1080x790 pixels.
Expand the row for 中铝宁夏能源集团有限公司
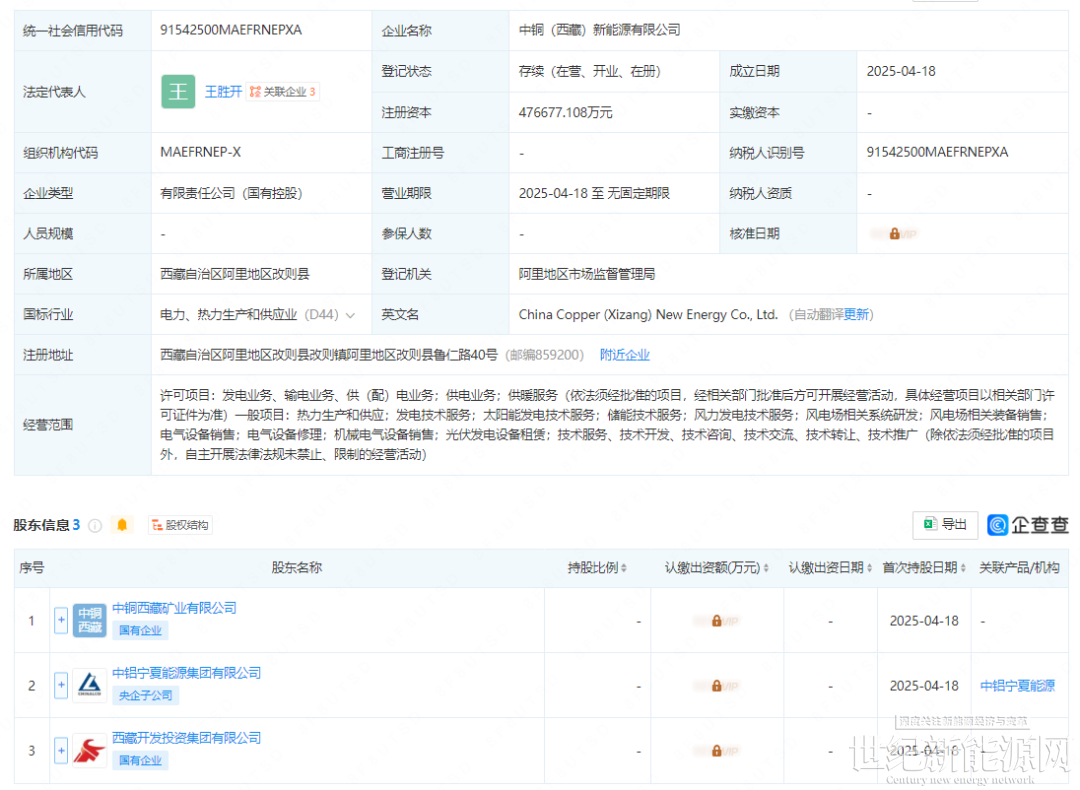(61, 685)
